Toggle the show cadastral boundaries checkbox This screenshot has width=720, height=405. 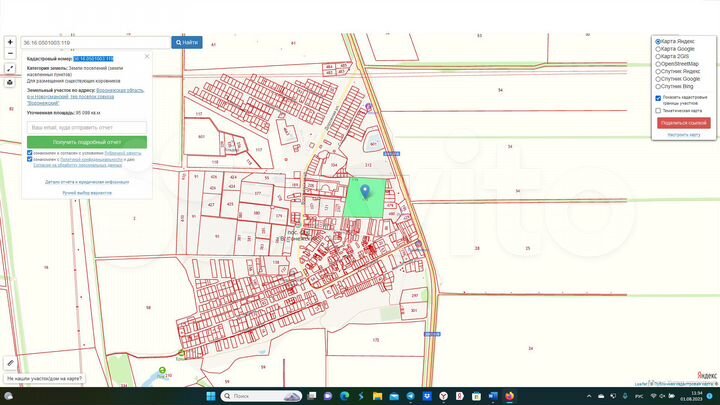tap(658, 98)
